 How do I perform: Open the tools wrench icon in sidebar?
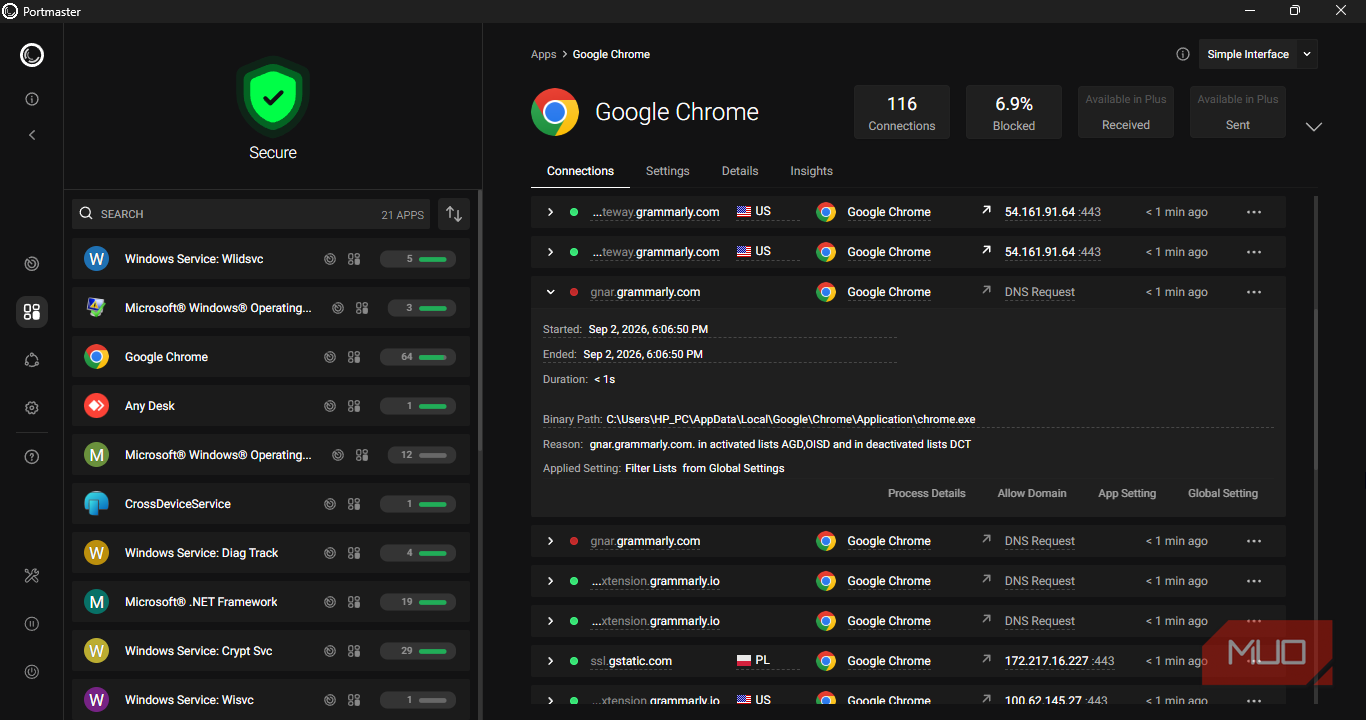coord(31,575)
